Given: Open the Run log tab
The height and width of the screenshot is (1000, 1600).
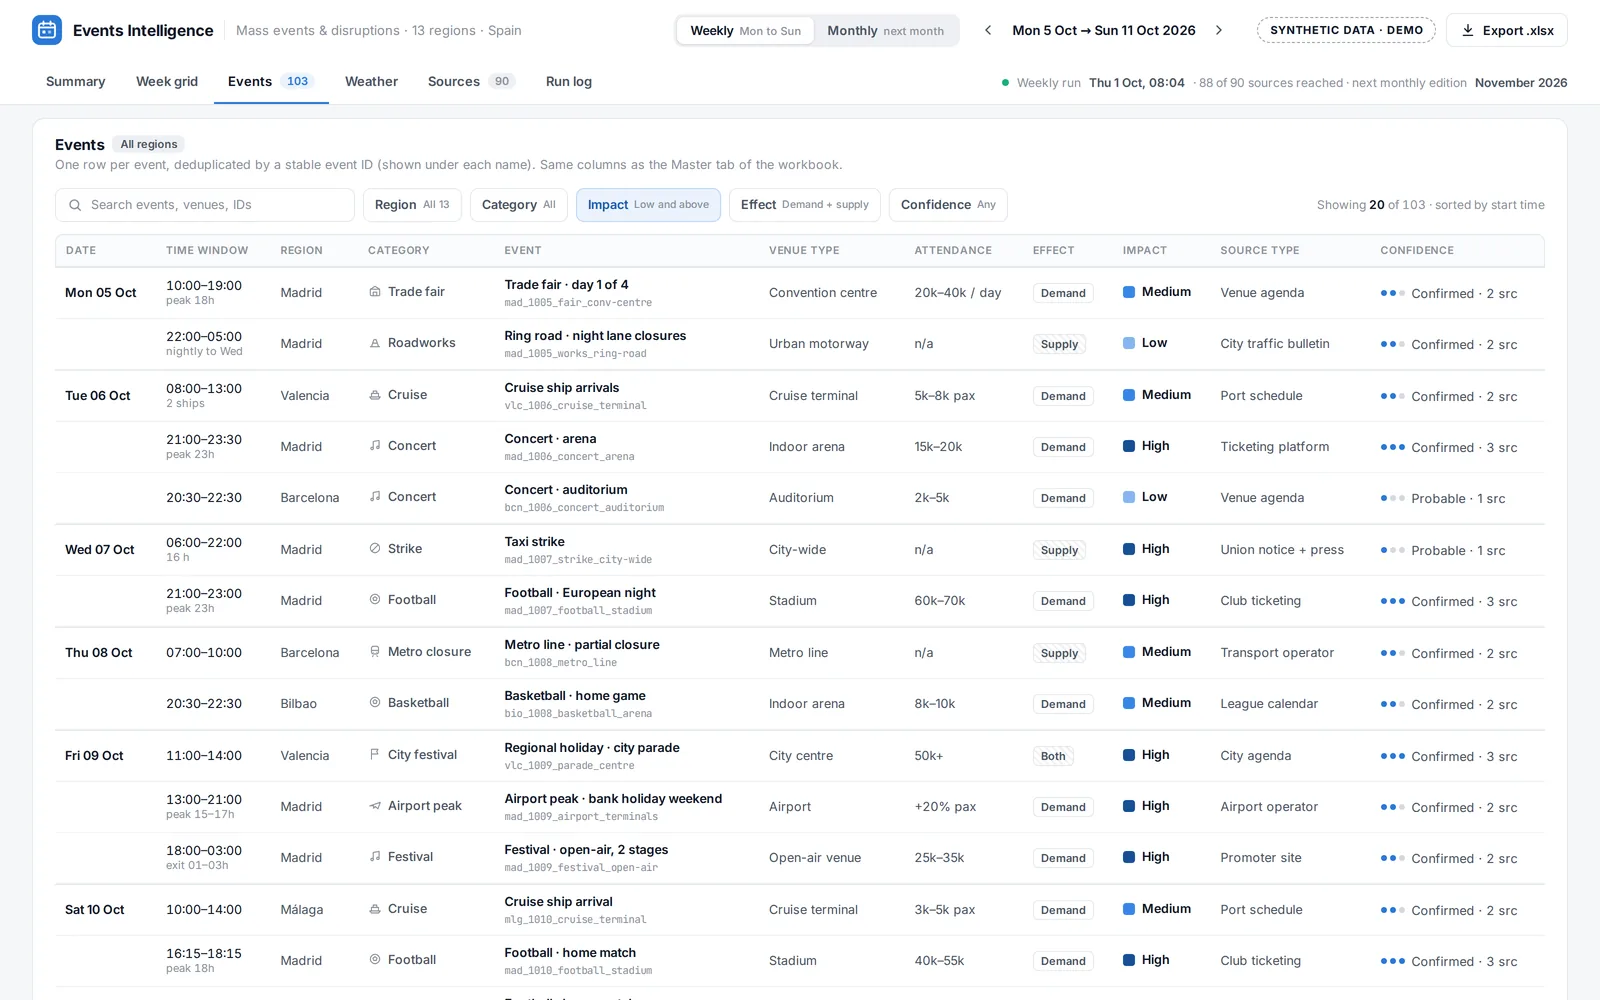Looking at the screenshot, I should click(x=569, y=82).
